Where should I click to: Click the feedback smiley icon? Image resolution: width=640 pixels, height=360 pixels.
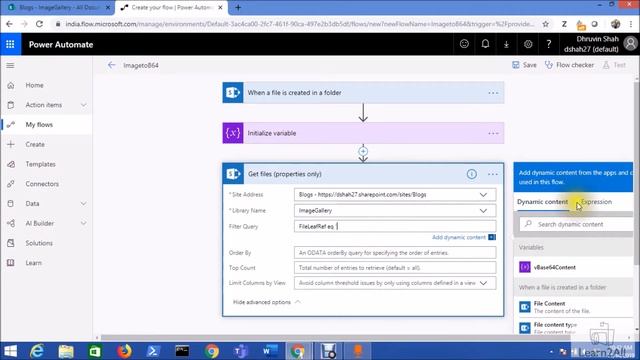point(464,44)
